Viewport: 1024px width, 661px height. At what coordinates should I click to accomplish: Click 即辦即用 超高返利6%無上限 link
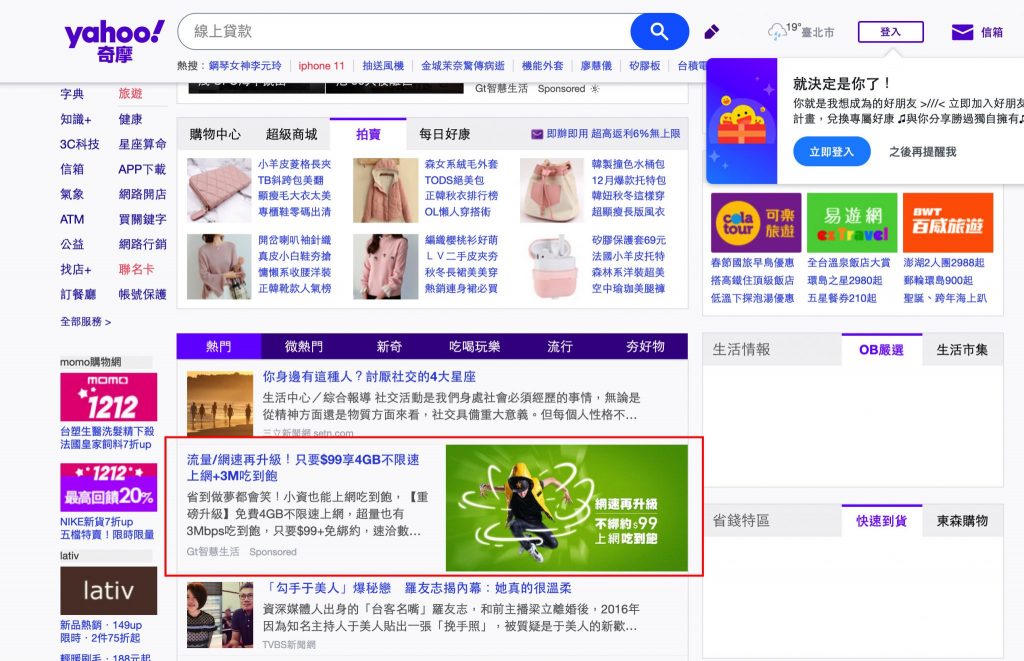613,134
